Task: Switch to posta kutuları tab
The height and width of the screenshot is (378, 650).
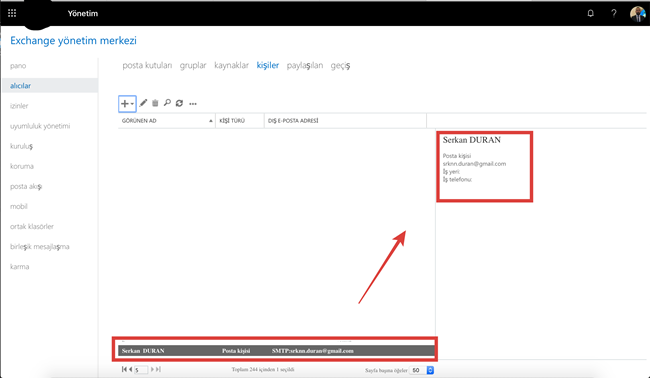Action: [147, 65]
